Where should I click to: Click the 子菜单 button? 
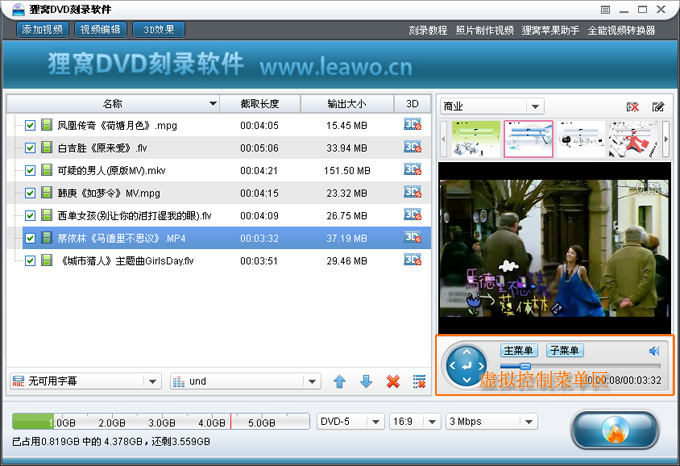point(565,350)
